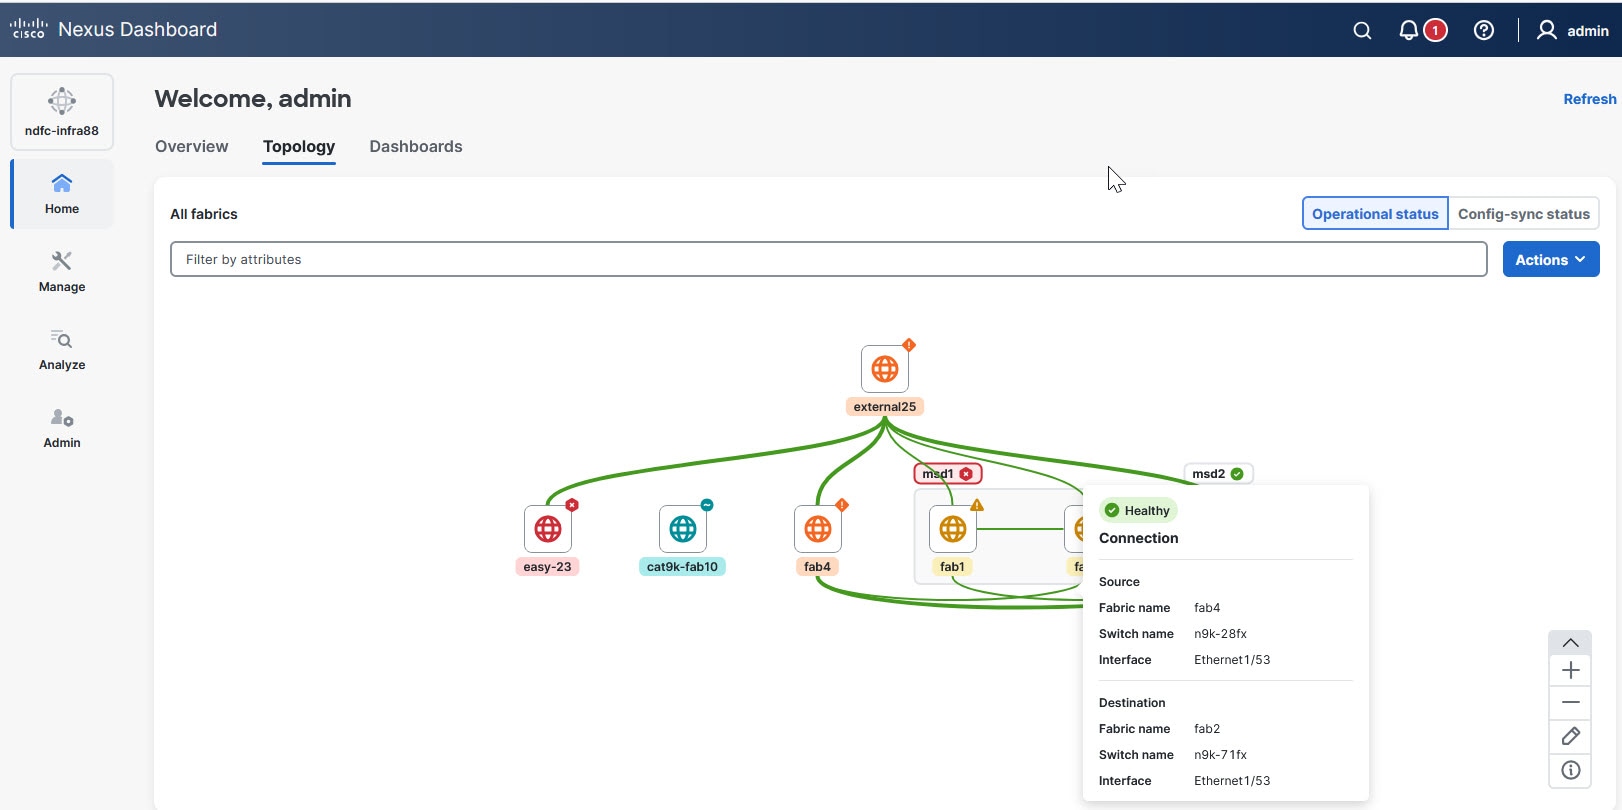Select the ndfc-infra88 cluster tile
1622x810 pixels.
point(62,112)
